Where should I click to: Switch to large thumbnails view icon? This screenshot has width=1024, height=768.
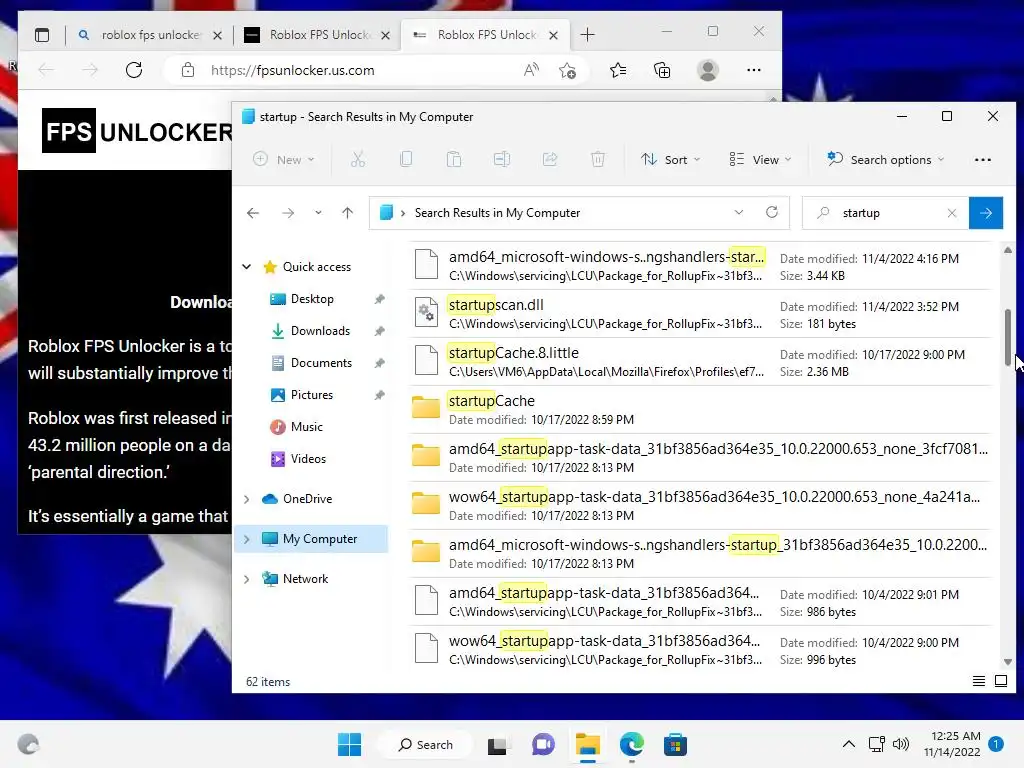[1000, 681]
